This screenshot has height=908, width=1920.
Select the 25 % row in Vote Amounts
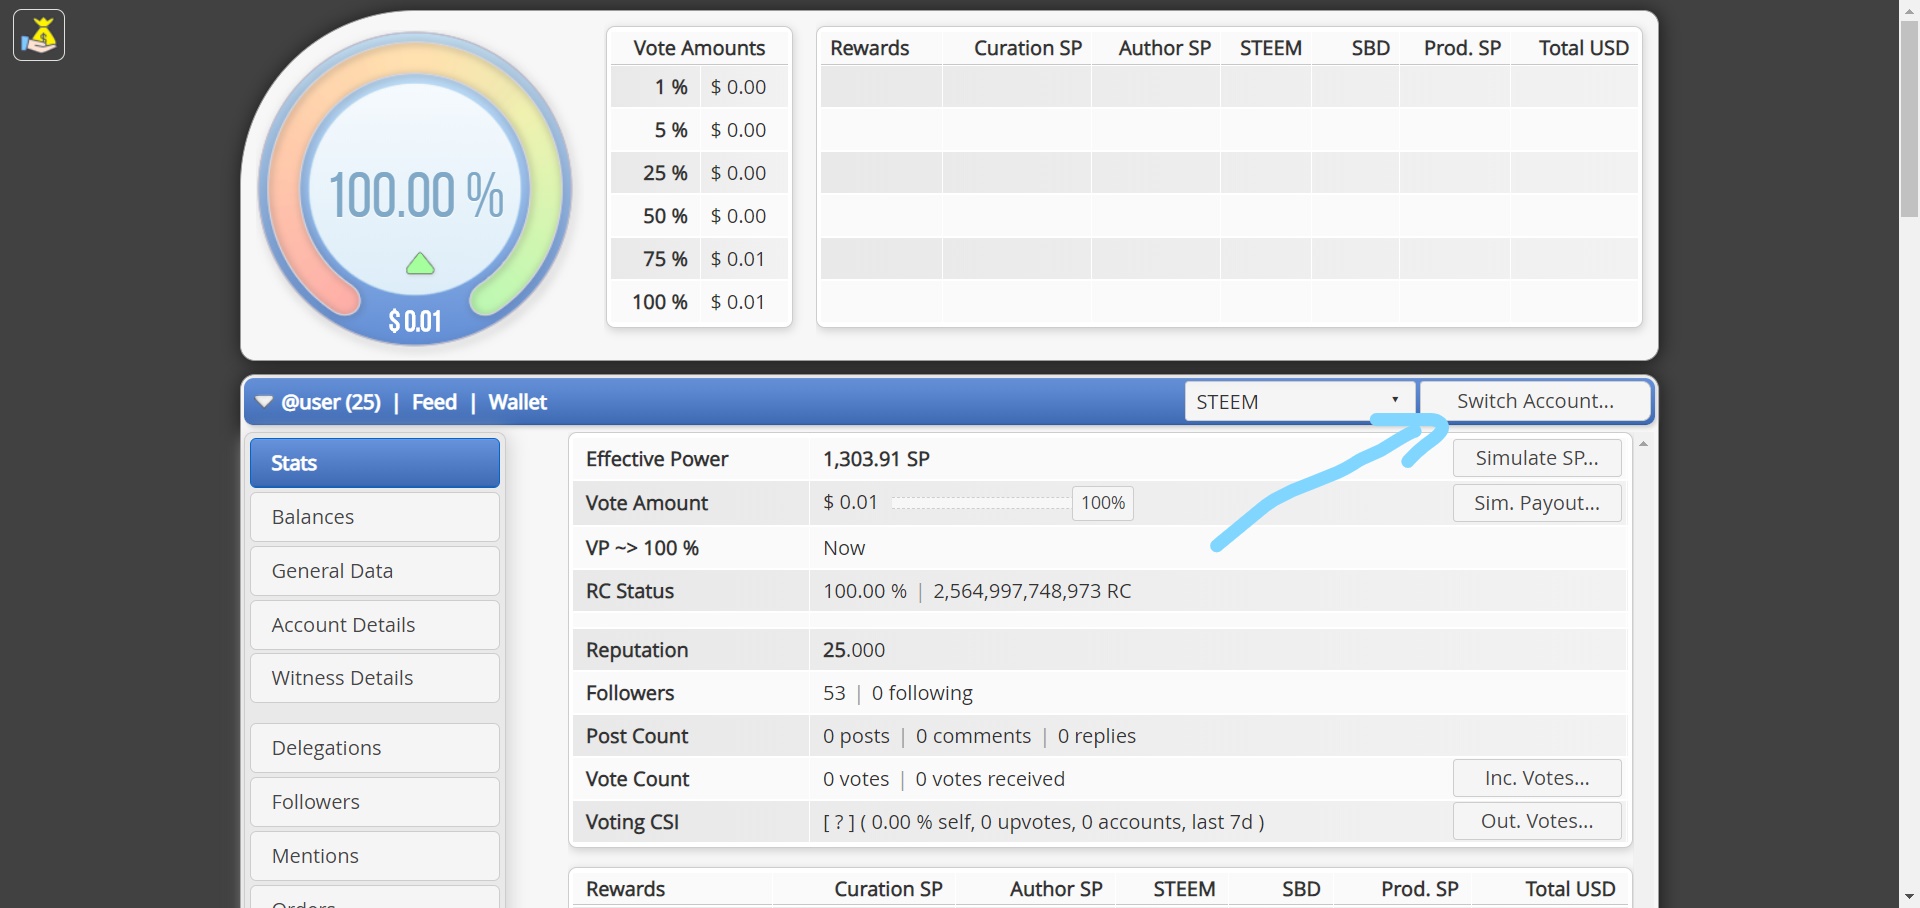pyautogui.click(x=699, y=173)
